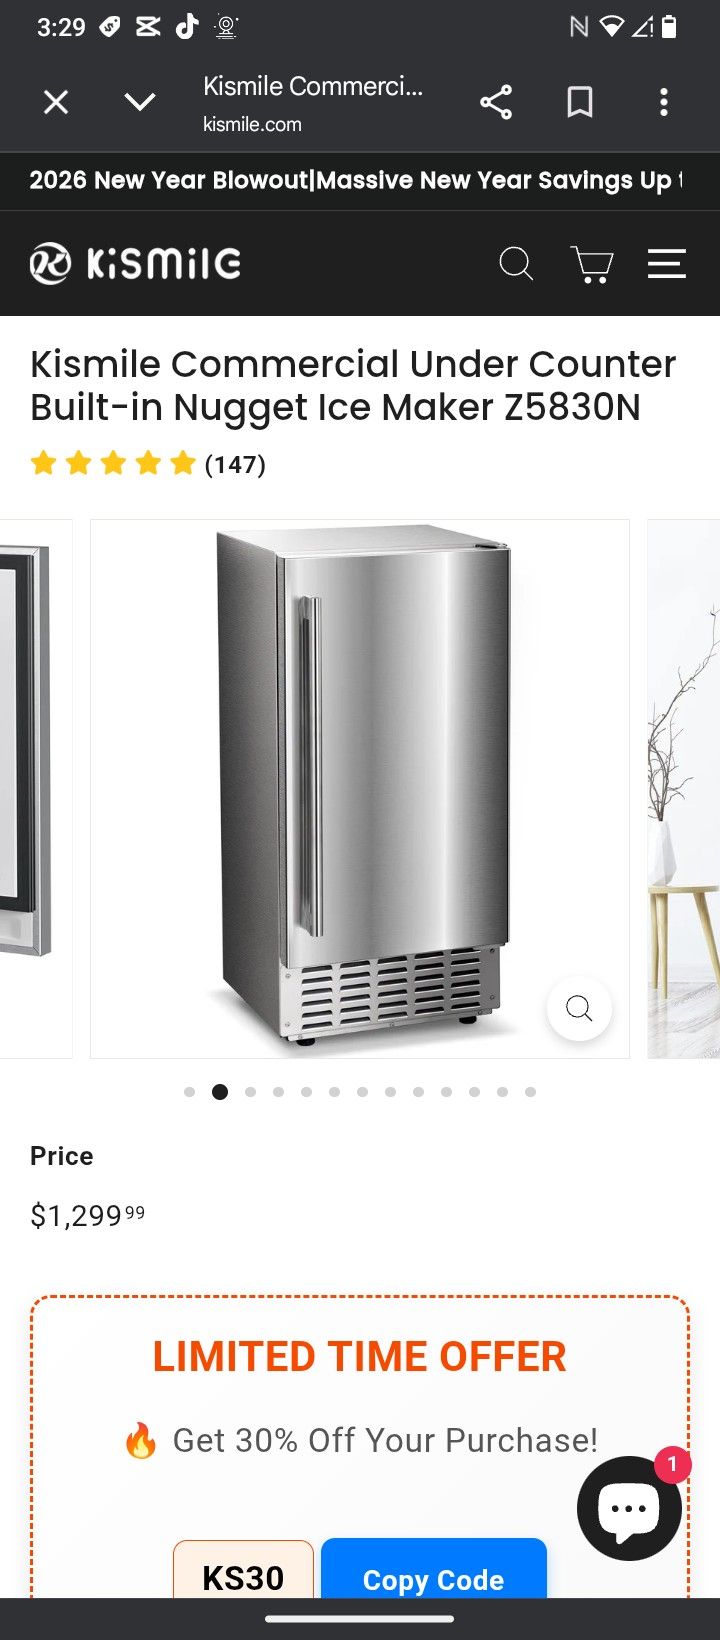Screen dimensions: 720x1640
Task: Click the Kismile logo
Action: point(135,263)
